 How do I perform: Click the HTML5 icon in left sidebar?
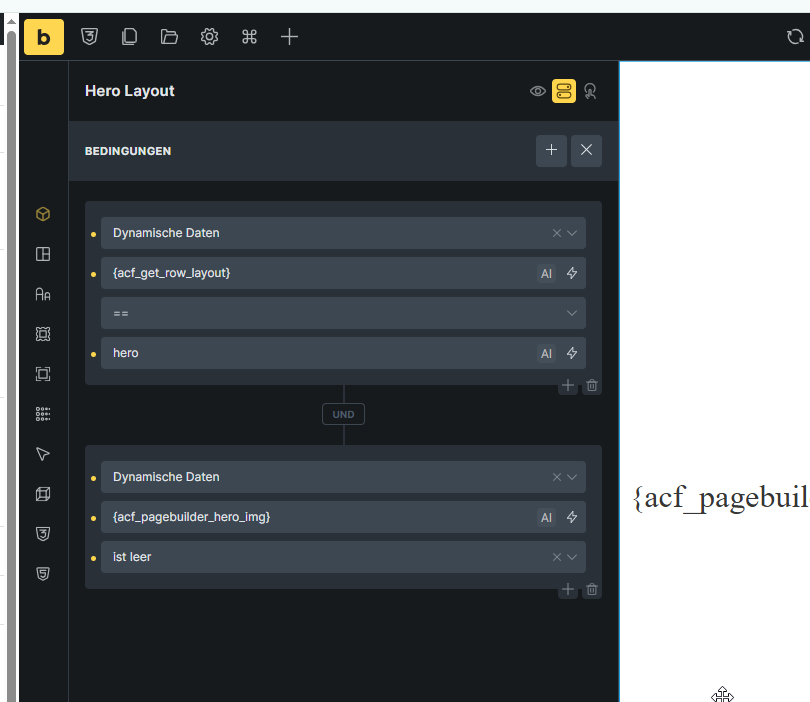(43, 574)
